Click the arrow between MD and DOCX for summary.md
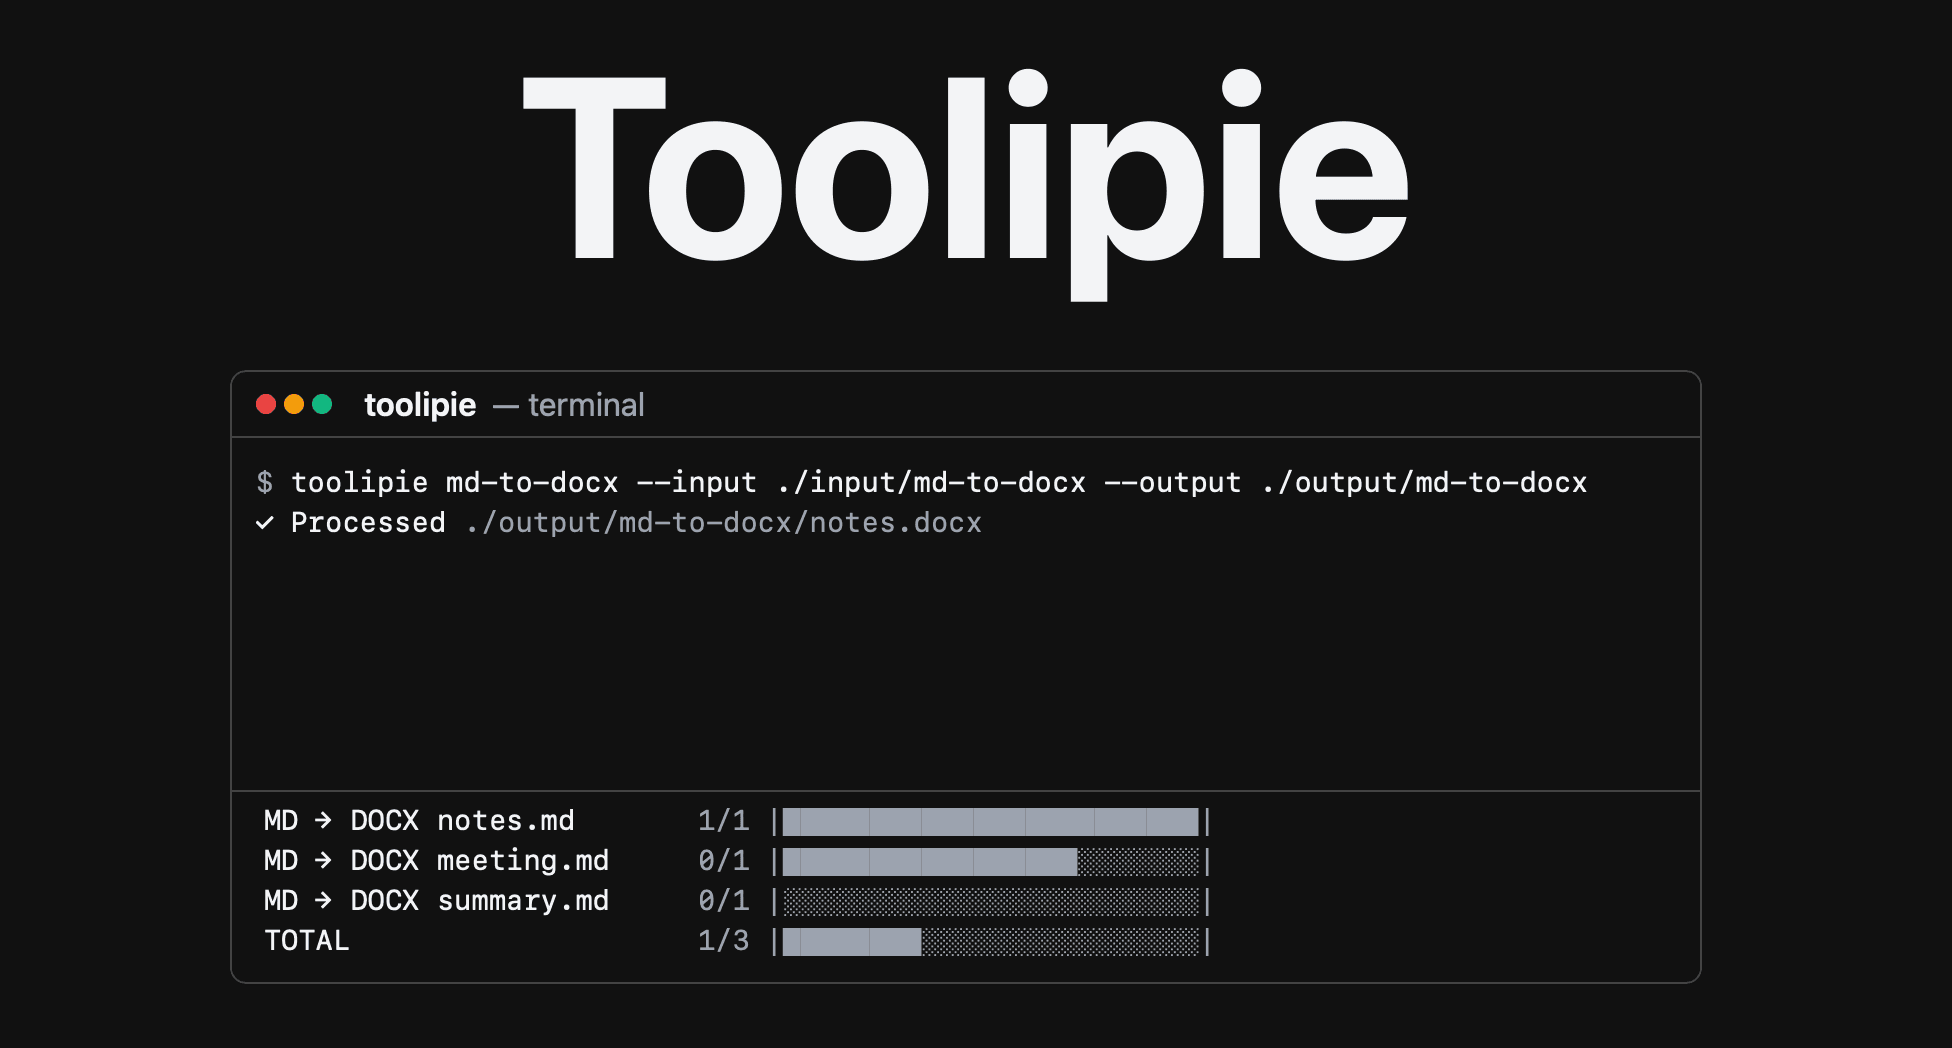 (x=324, y=901)
